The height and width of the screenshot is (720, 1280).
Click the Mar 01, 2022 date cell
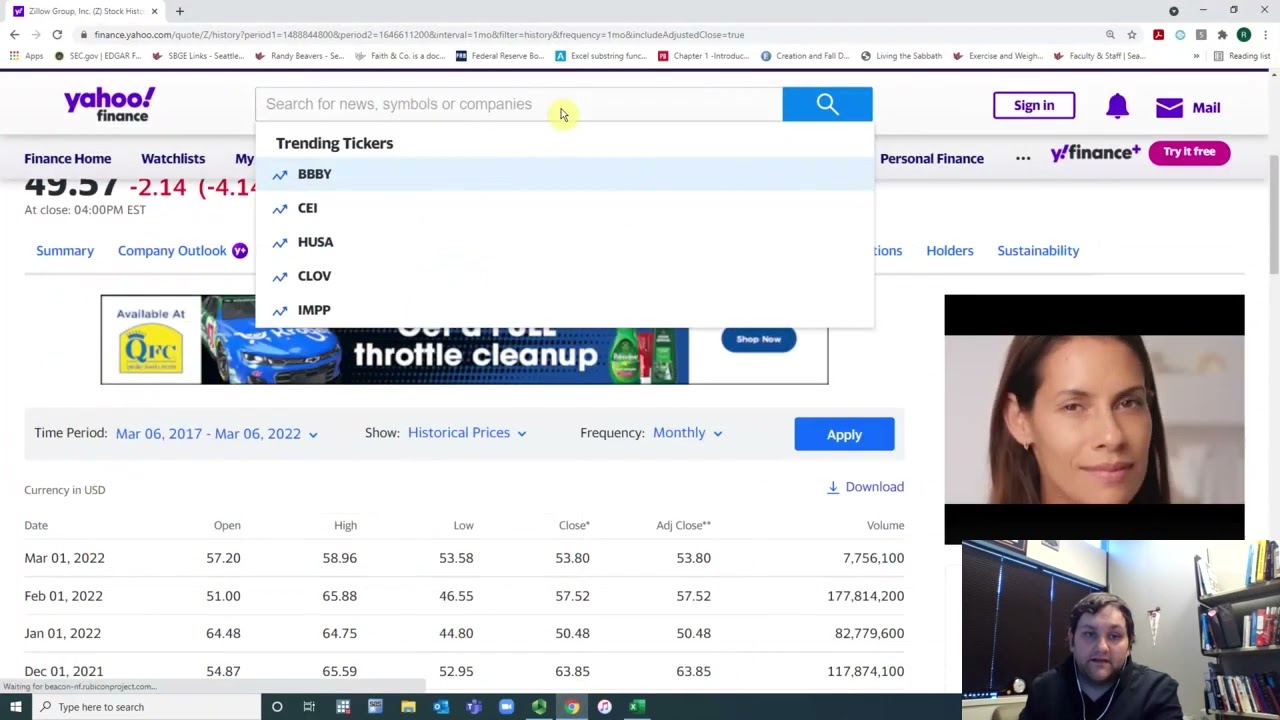(x=64, y=558)
